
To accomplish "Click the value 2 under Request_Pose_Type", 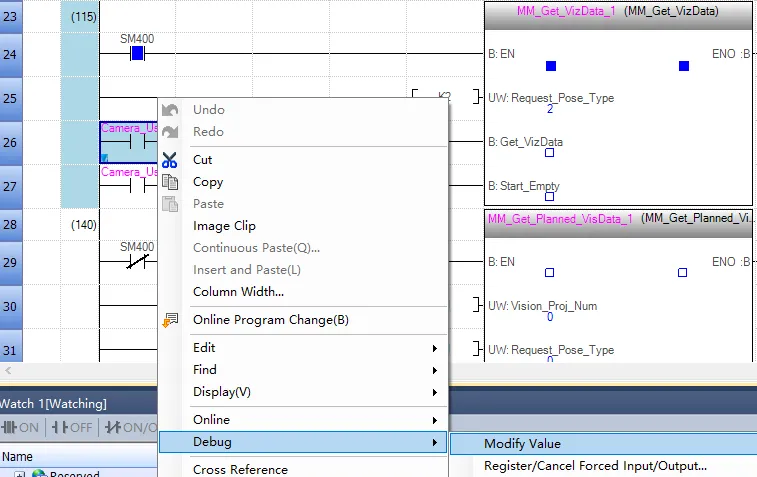I will [550, 109].
